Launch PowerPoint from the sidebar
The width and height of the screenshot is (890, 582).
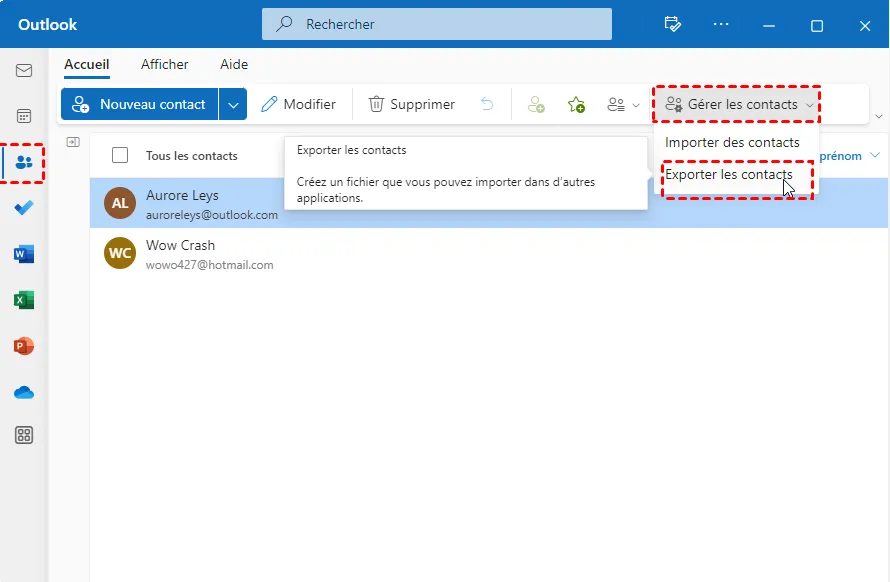[x=24, y=346]
